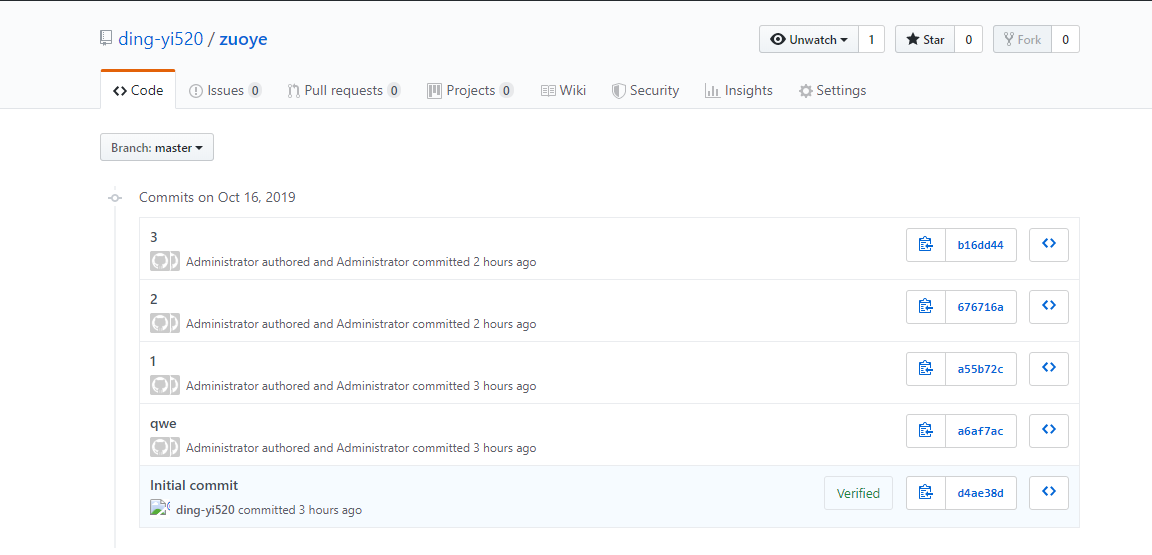Open the Branch: master dropdown
The image size is (1152, 555).
(x=157, y=148)
